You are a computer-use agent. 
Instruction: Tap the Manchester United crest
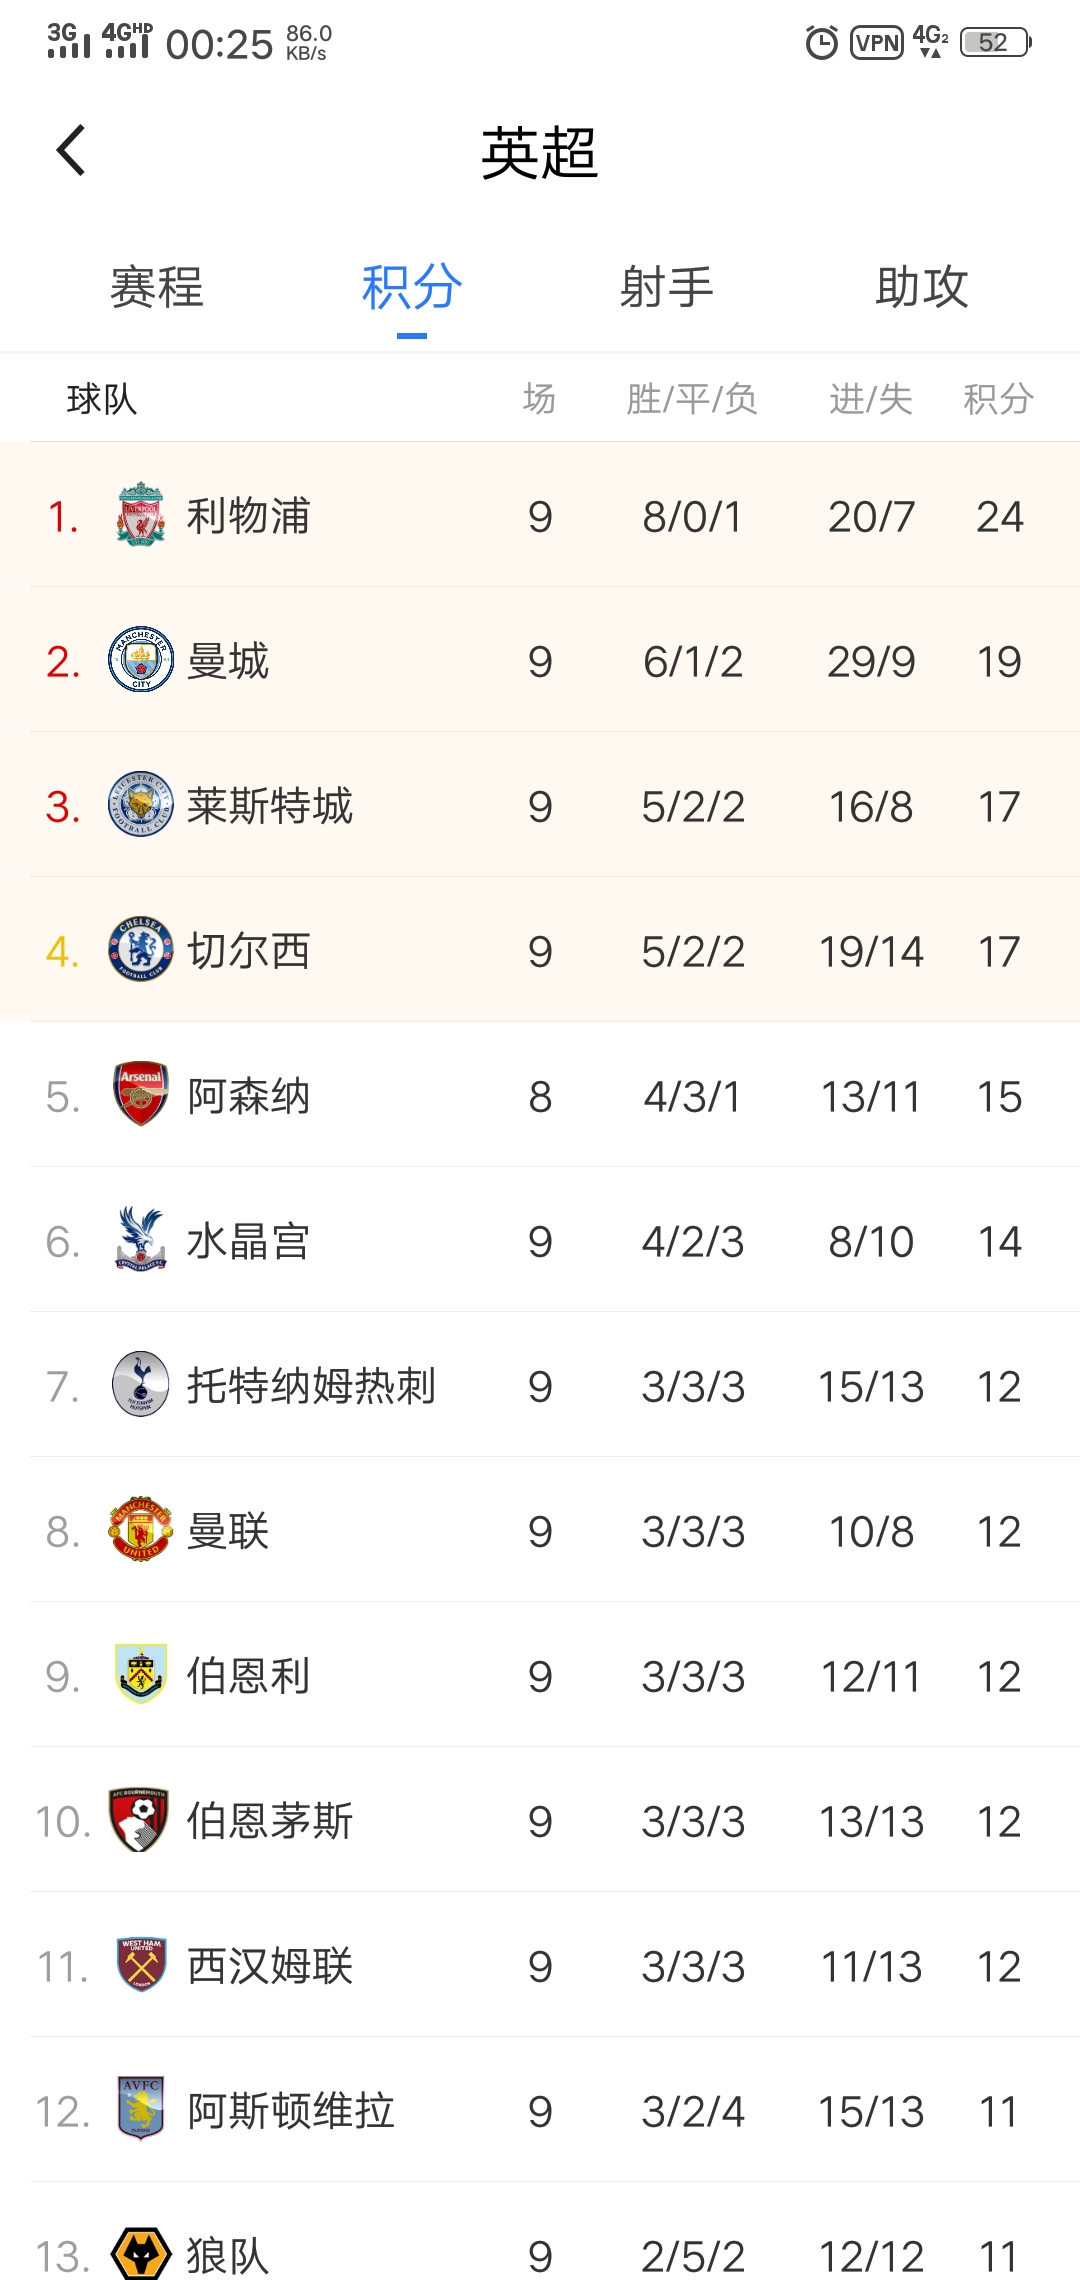[141, 1530]
